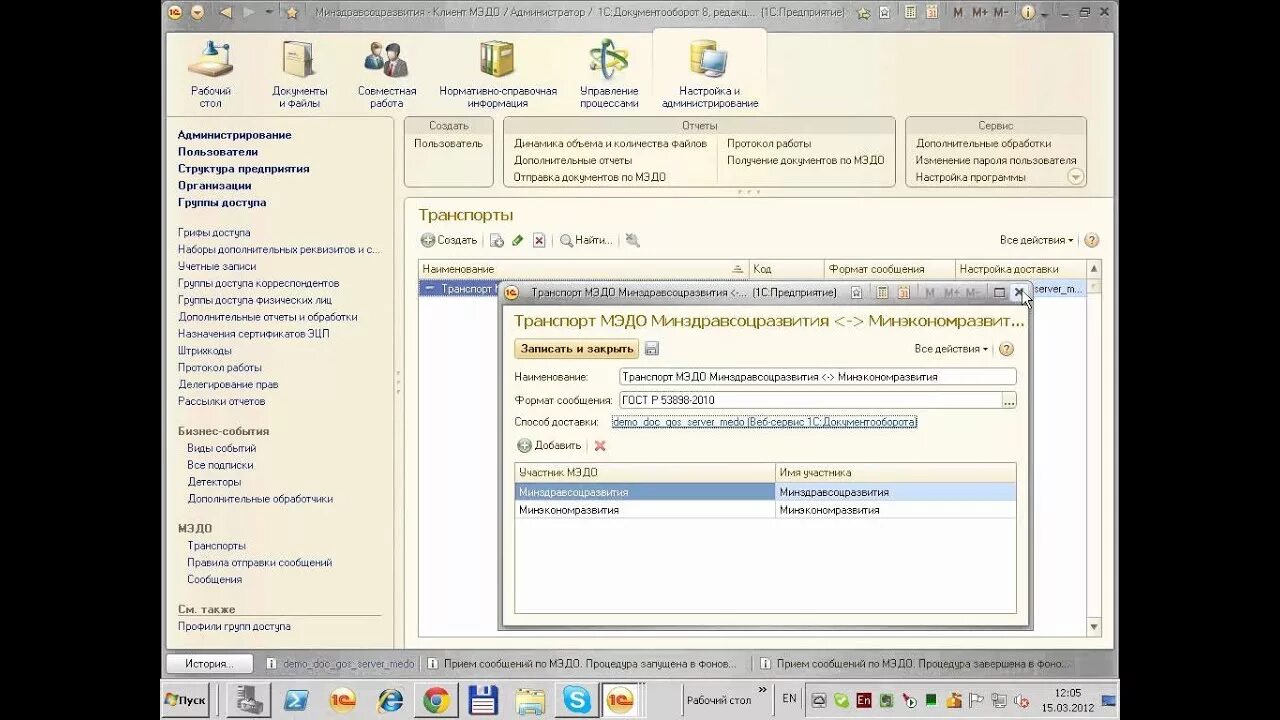The image size is (1280, 720).
Task: Open the Настройка и администрирование section
Action: [710, 74]
